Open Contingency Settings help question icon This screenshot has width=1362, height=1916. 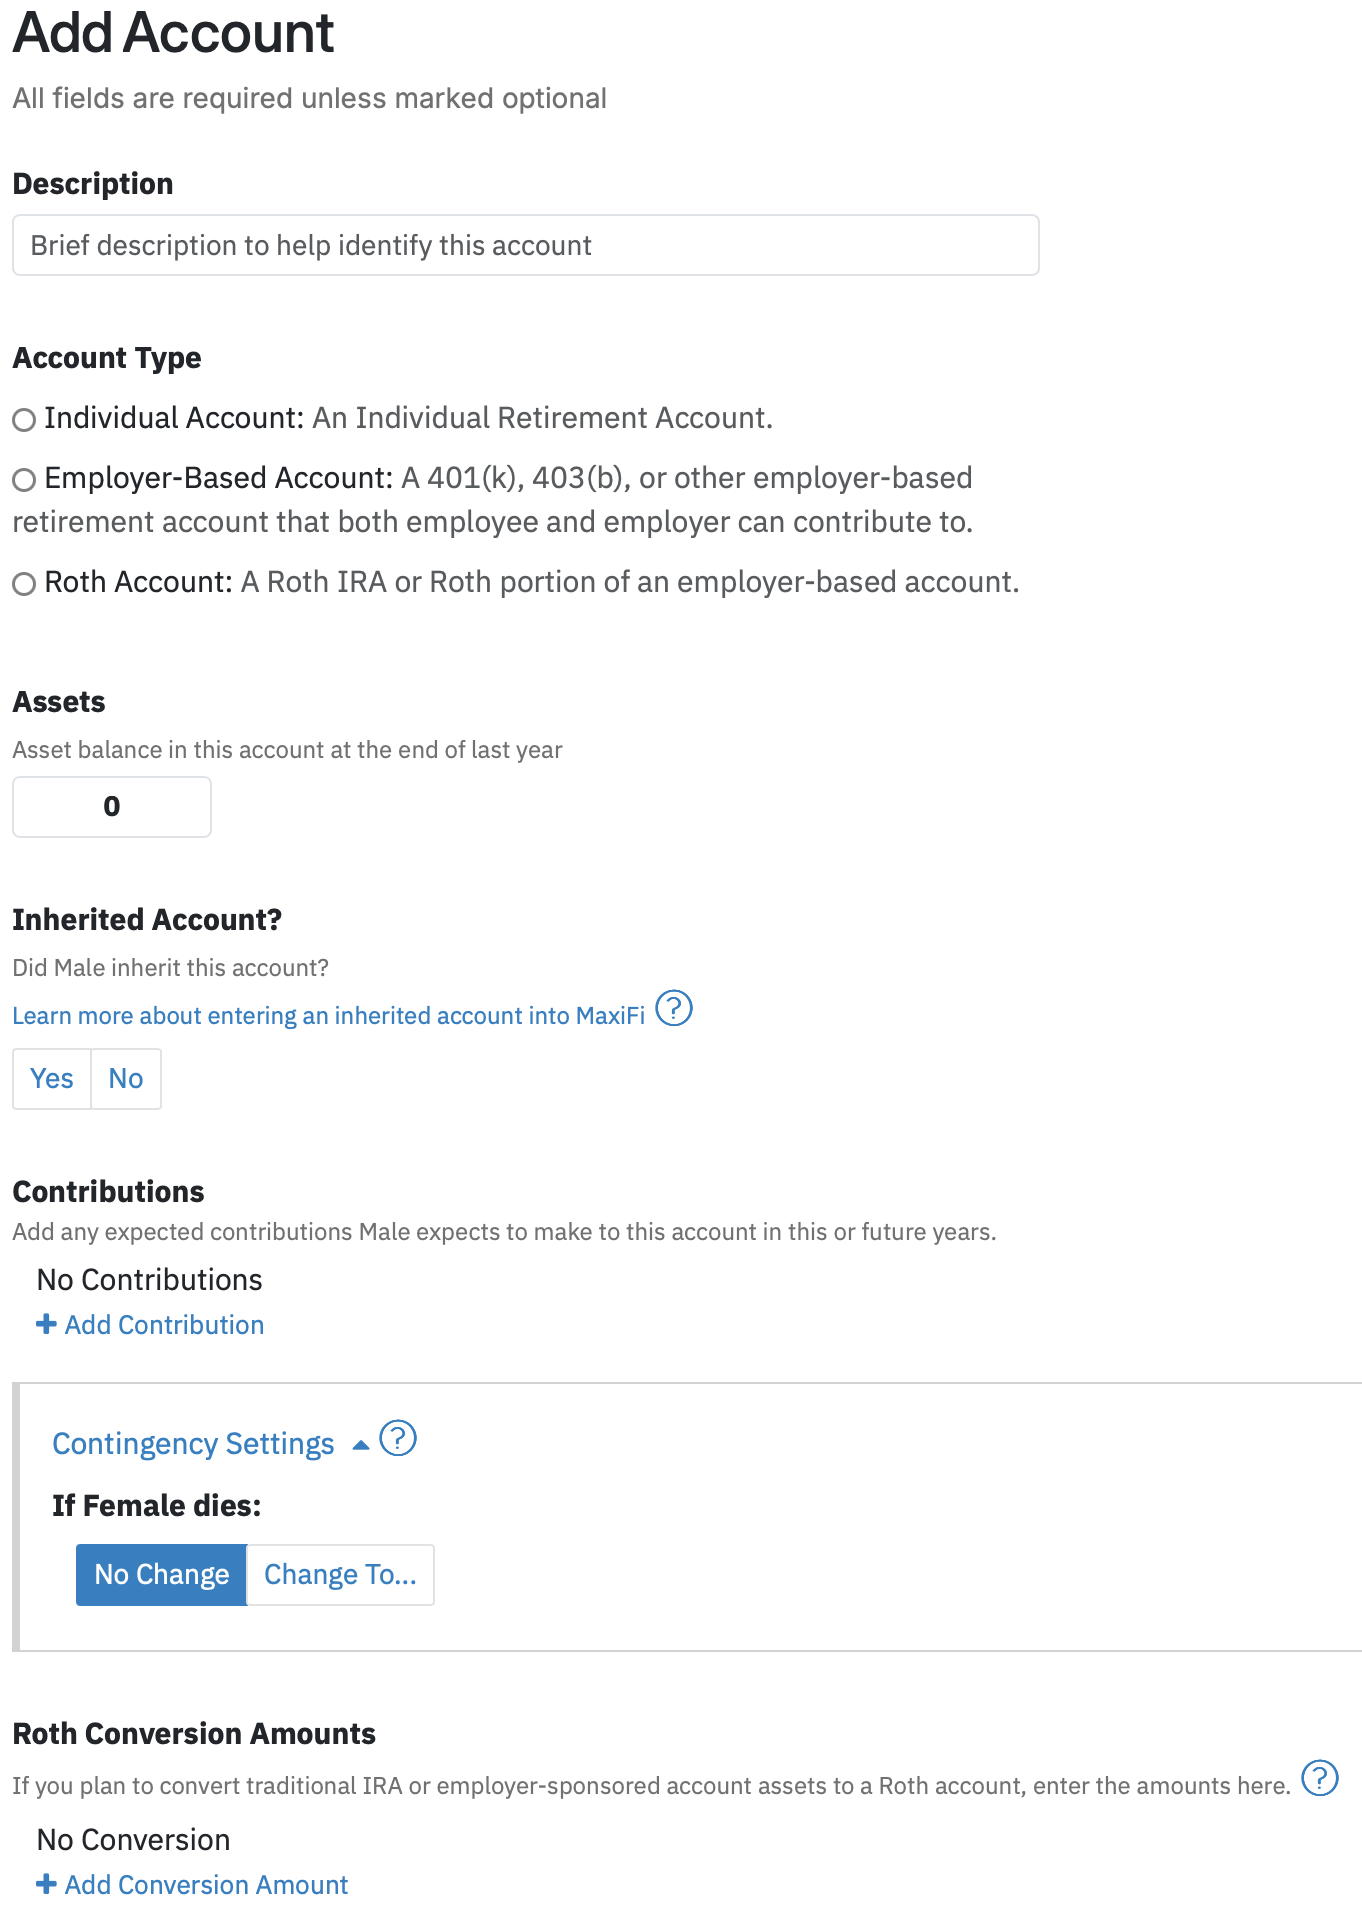(398, 1438)
